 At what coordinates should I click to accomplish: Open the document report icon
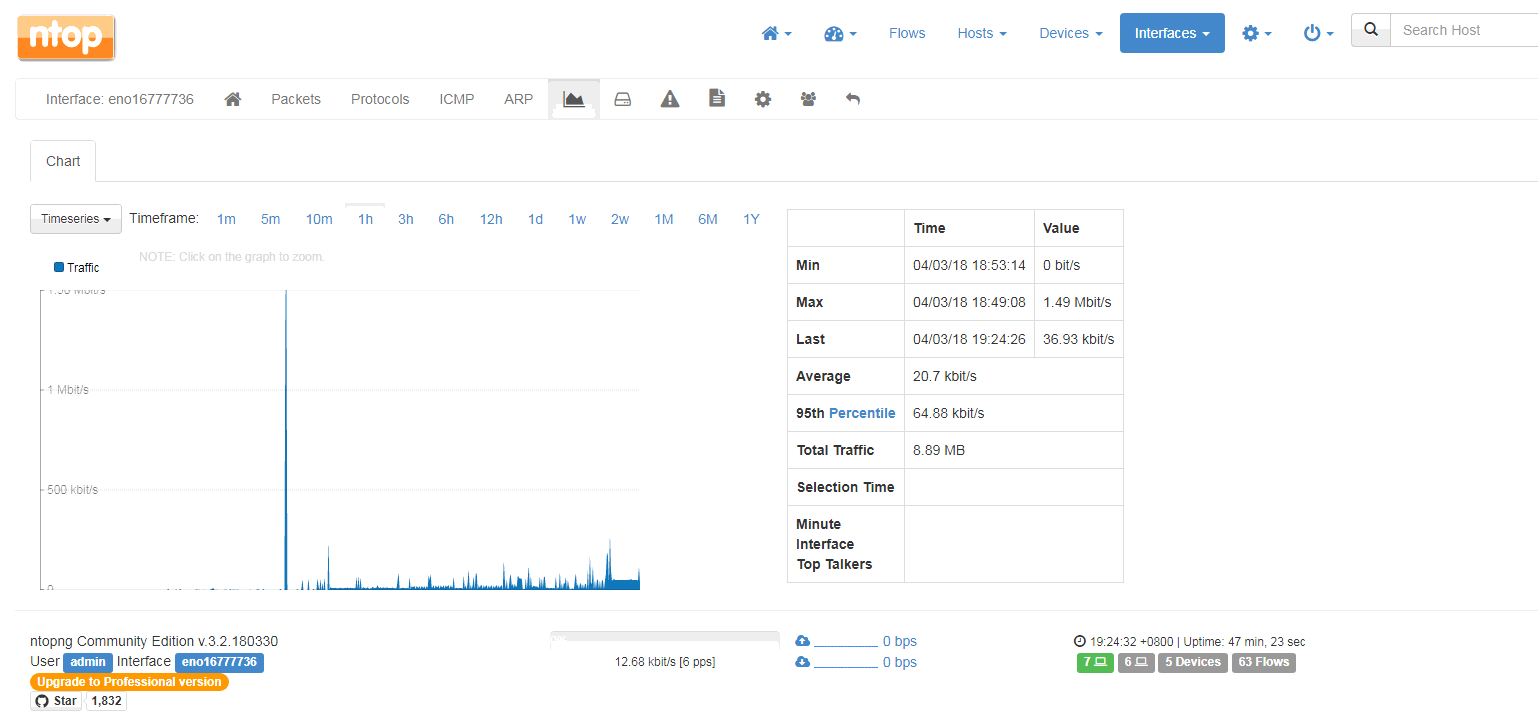[x=717, y=99]
